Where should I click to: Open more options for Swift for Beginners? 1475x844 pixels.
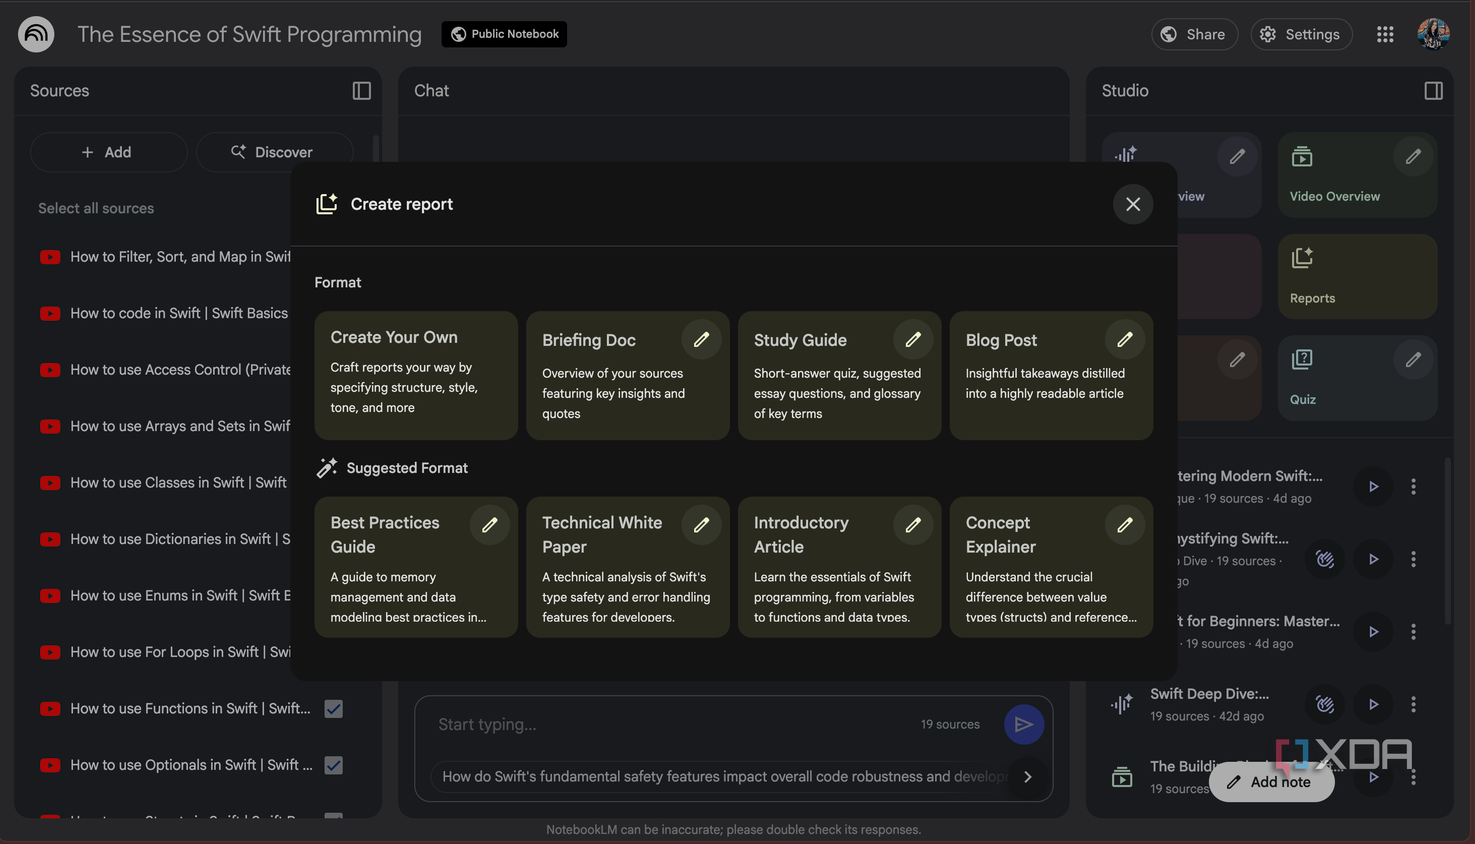(1413, 632)
